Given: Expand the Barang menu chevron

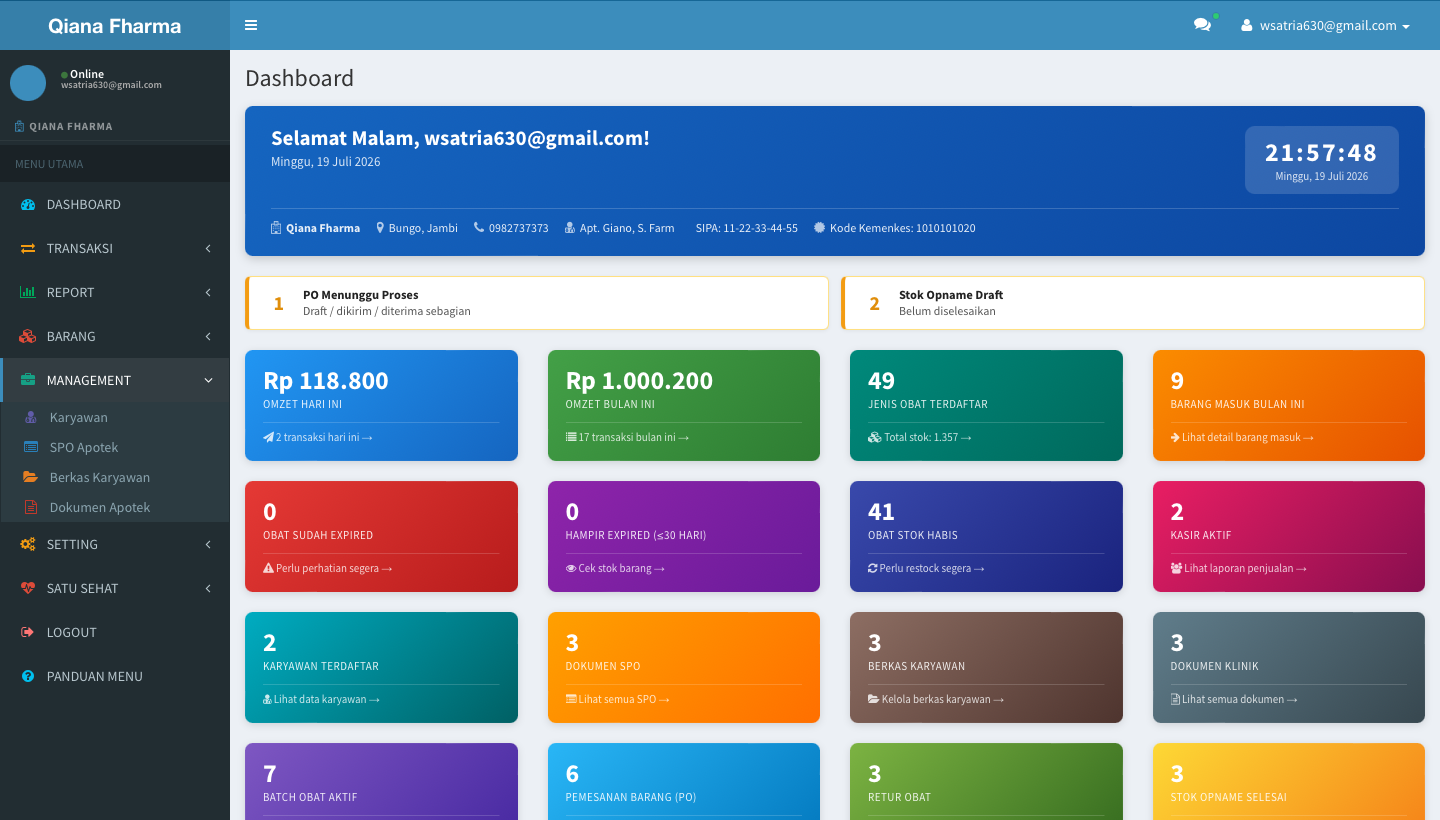Looking at the screenshot, I should coord(208,336).
